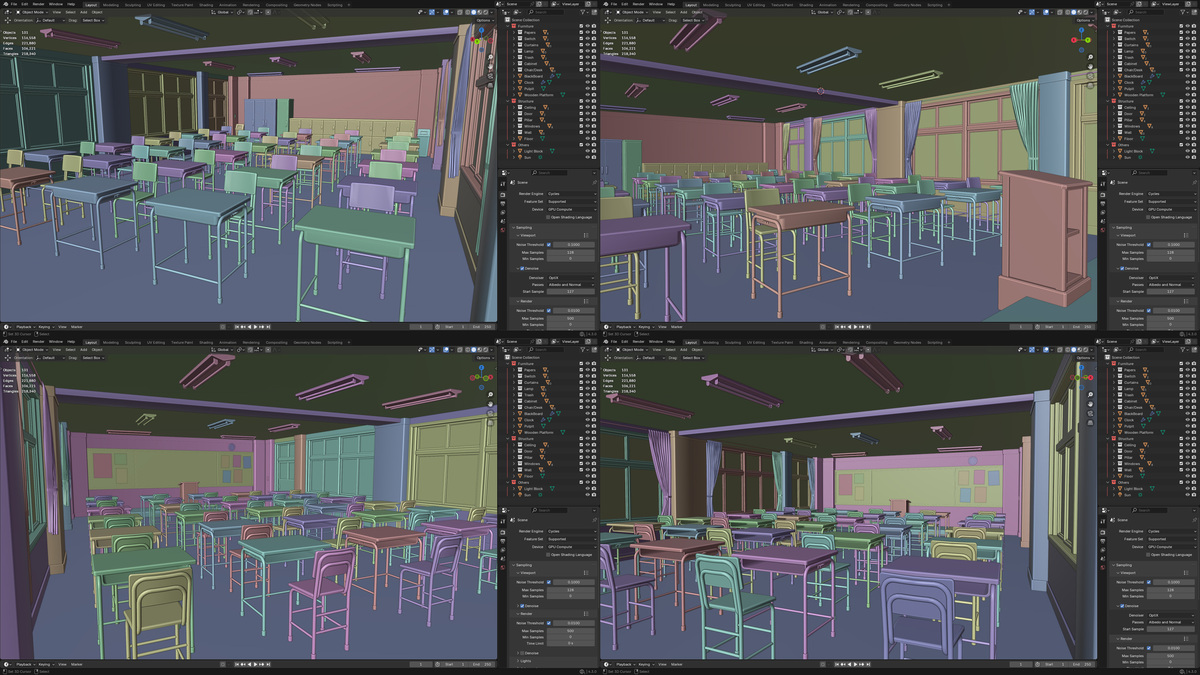Switch to the Shading workspace tab in the top-right window
This screenshot has height=675, width=1200.
[x=806, y=4]
